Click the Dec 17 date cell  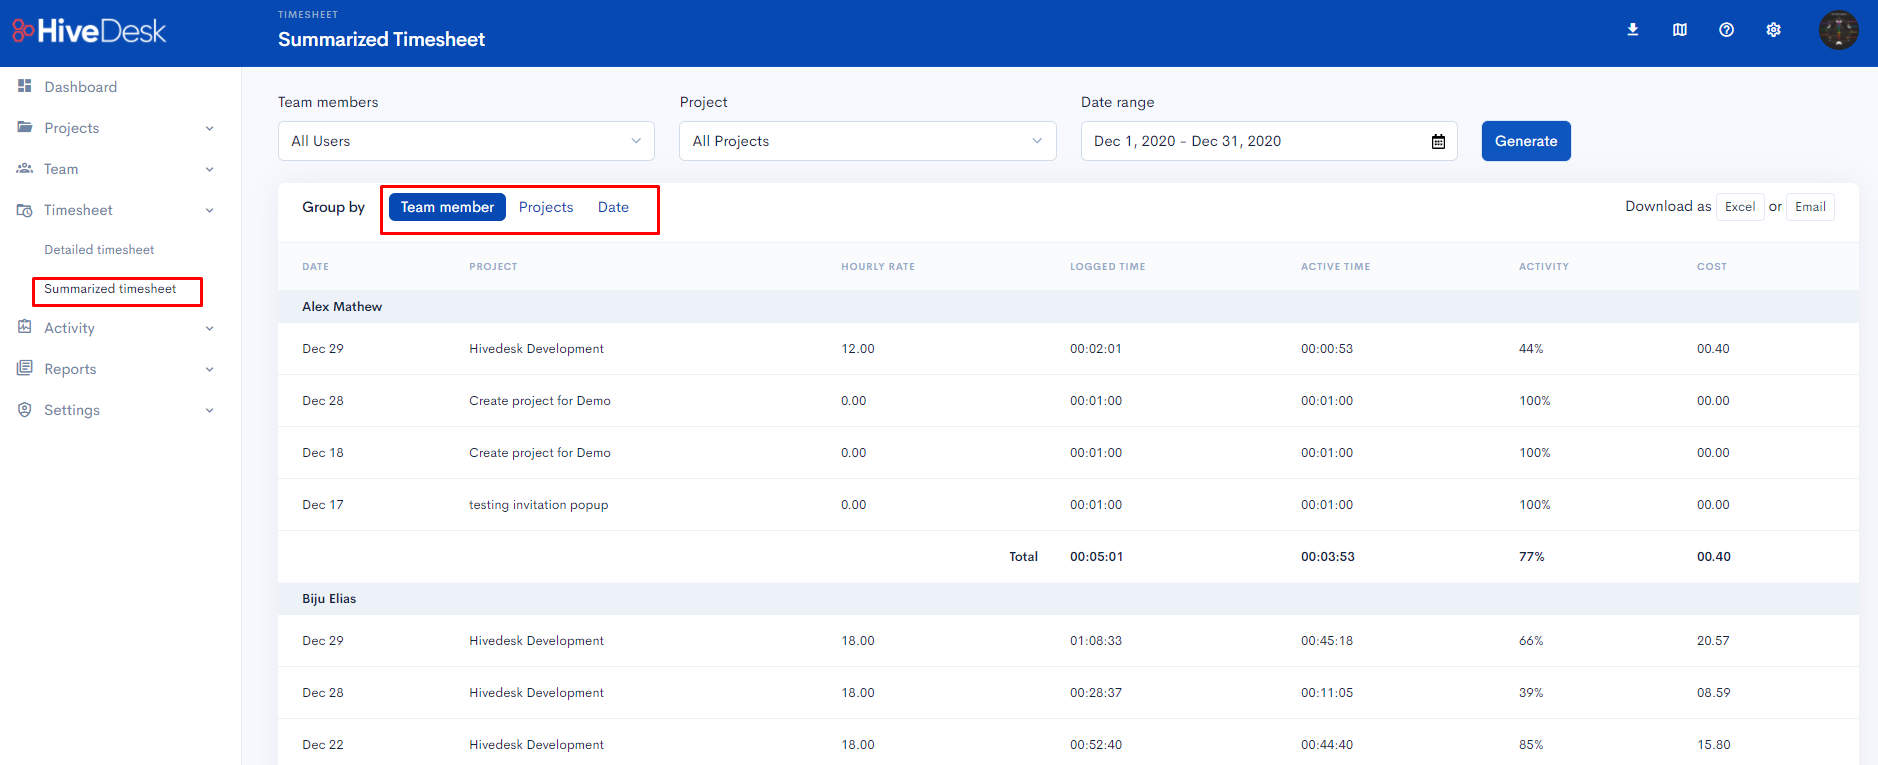[323, 505]
